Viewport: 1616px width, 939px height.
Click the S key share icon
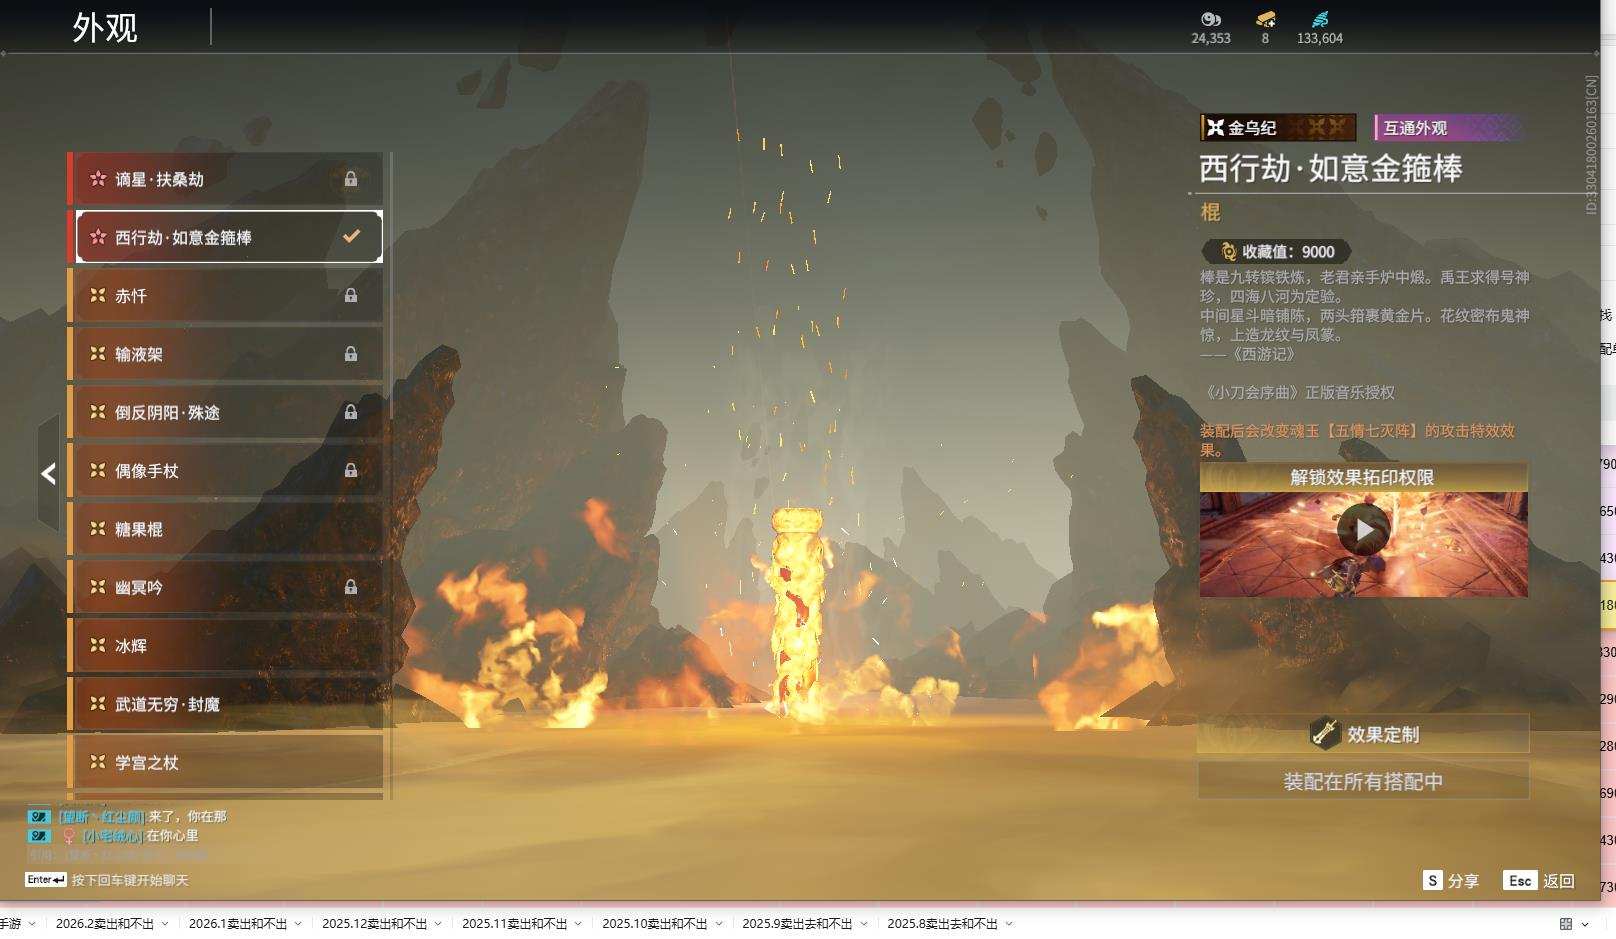click(1432, 880)
